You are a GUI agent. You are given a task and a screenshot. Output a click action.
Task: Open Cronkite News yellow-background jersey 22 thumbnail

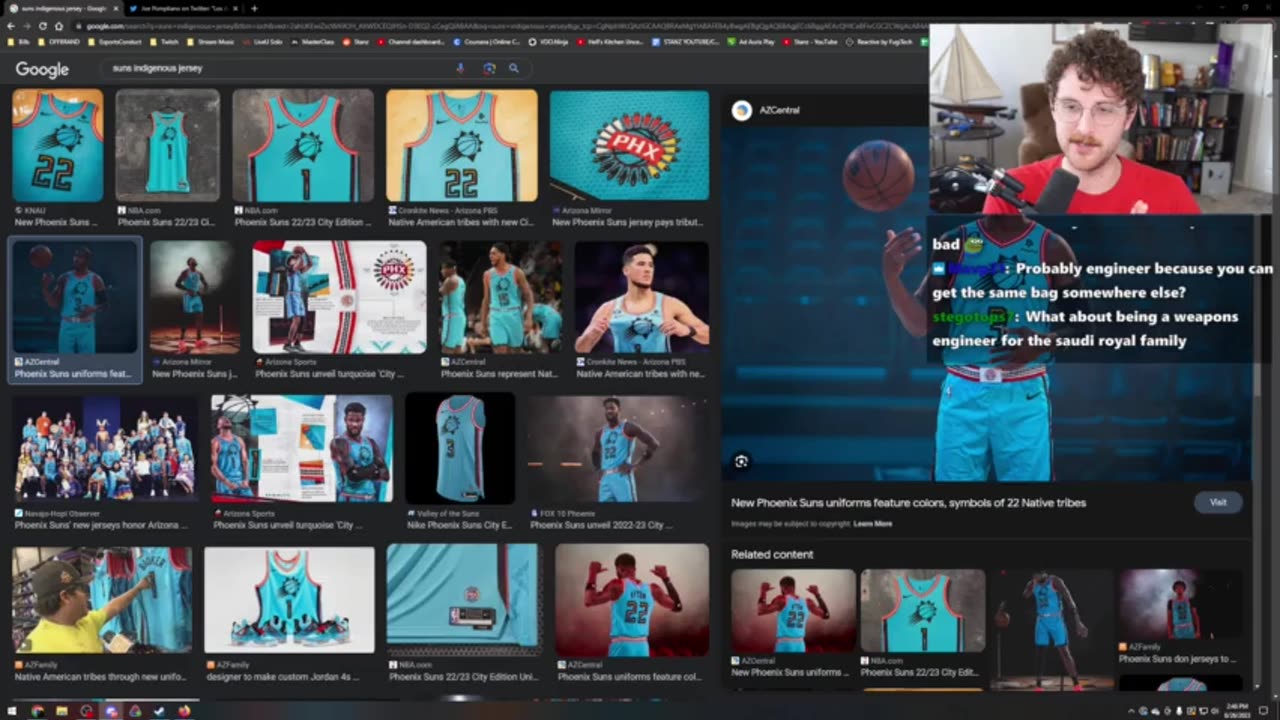(461, 146)
